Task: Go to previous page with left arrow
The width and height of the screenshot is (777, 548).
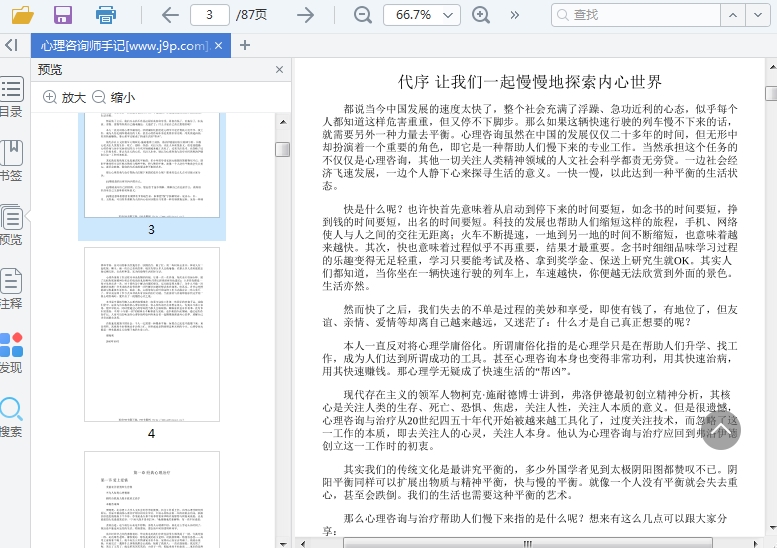Action: coord(170,15)
